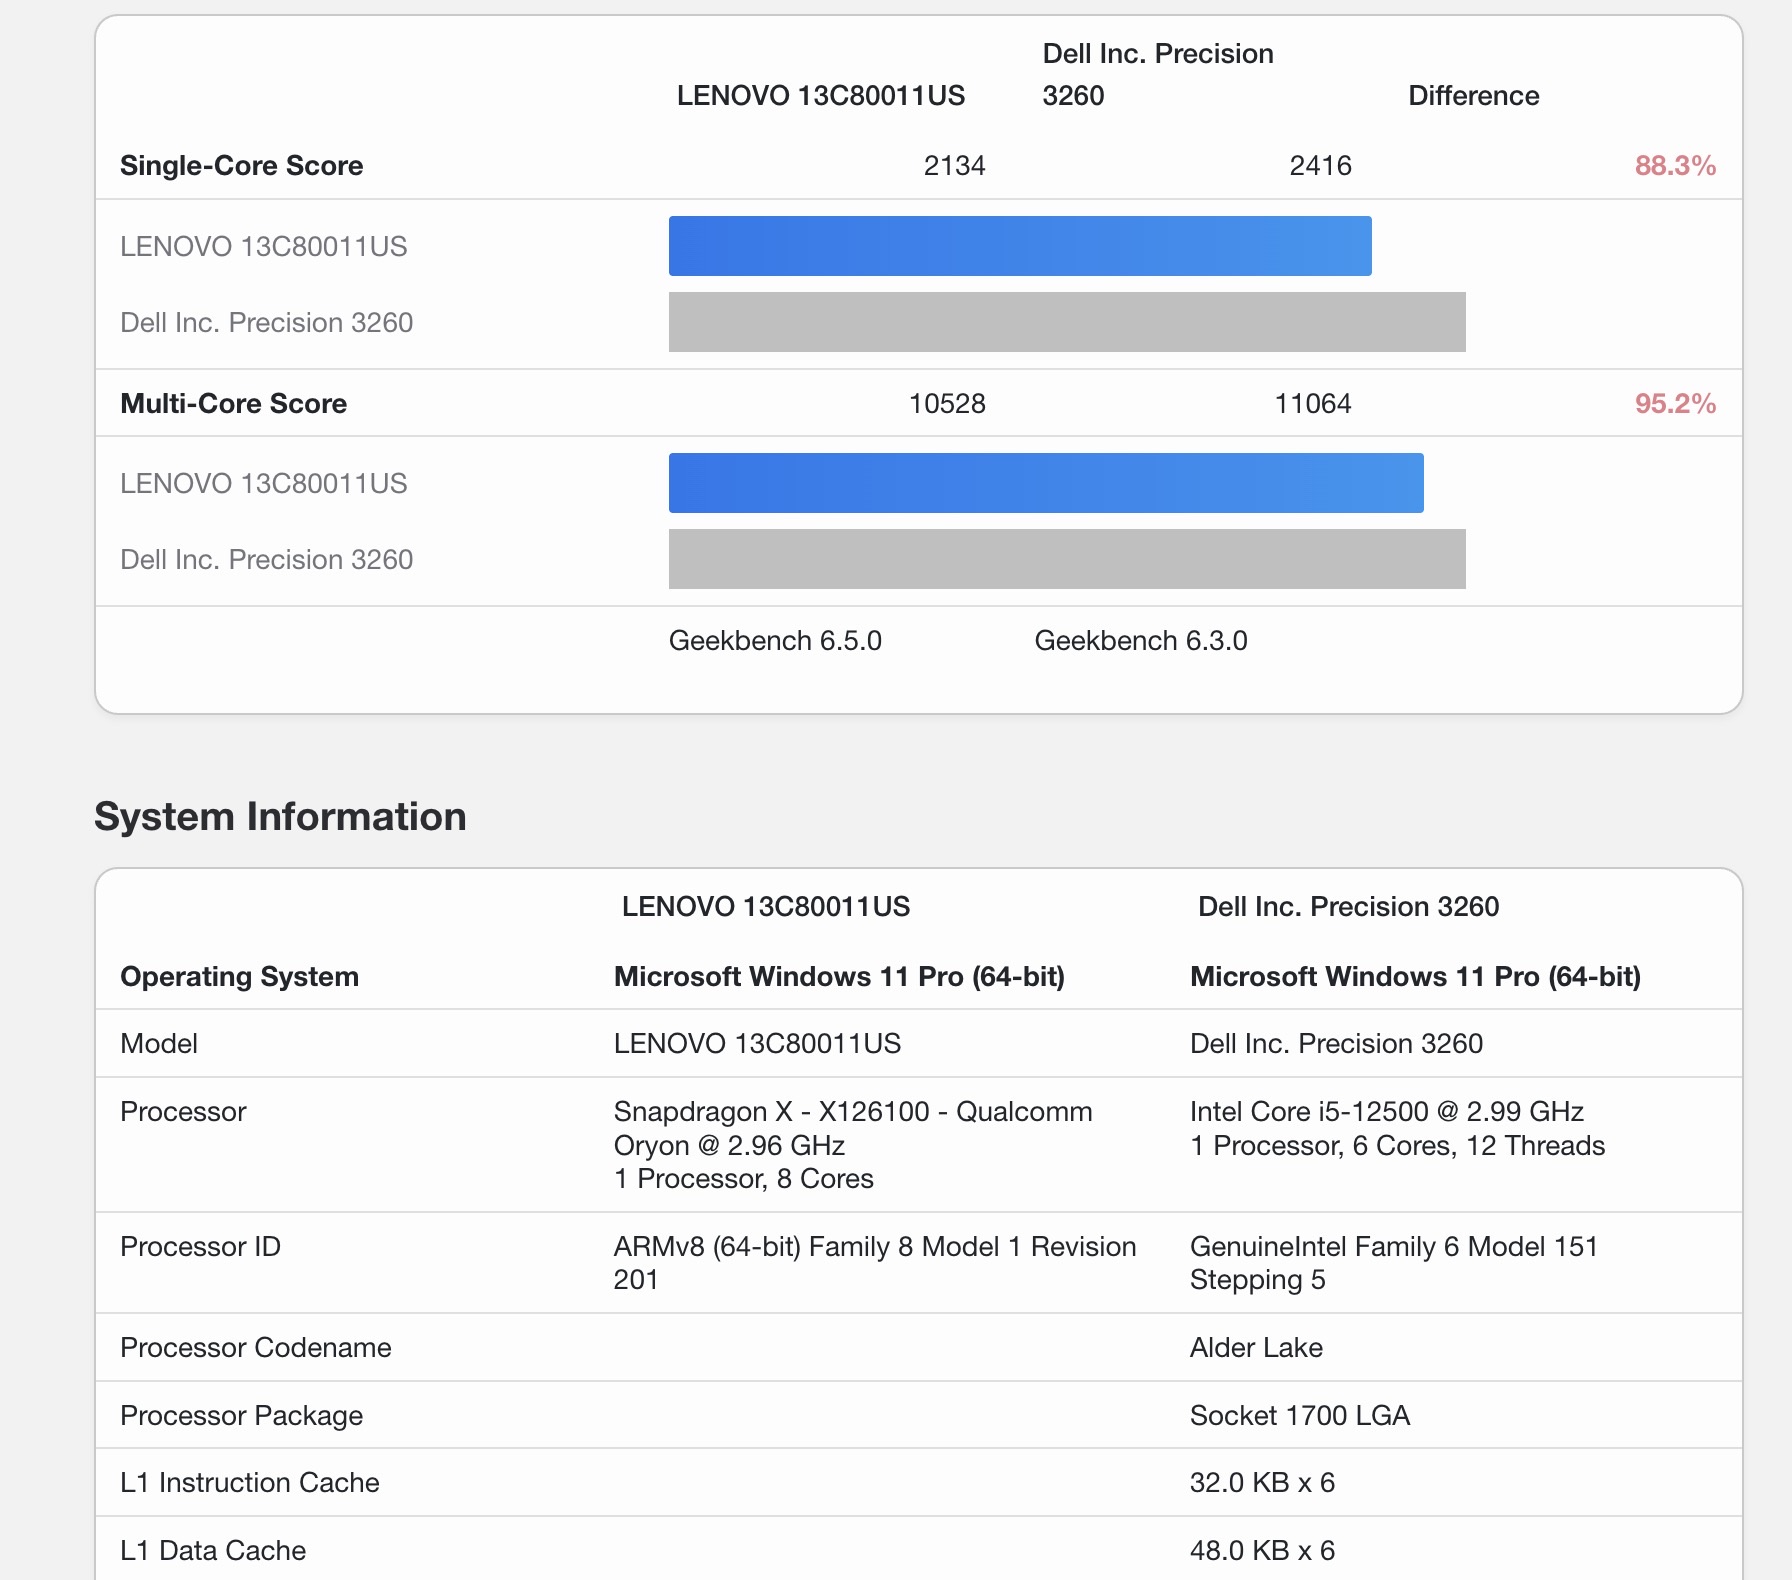Click the Alder Lake codename value
Image resolution: width=1792 pixels, height=1580 pixels.
(x=1256, y=1348)
